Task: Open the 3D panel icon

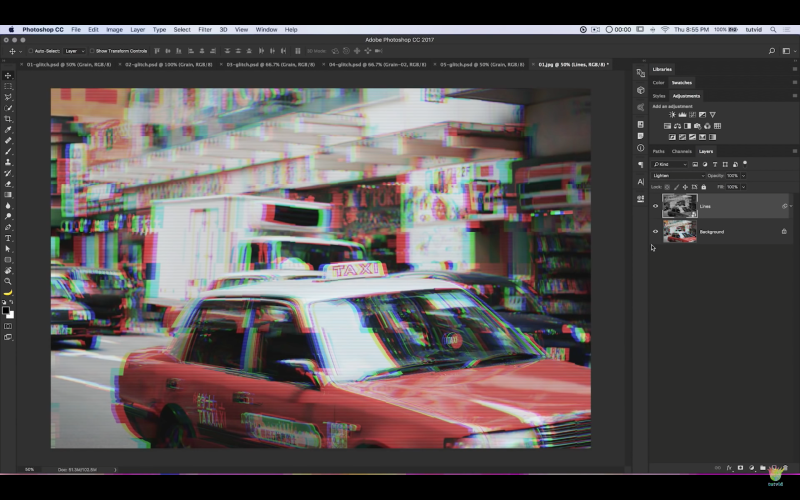Action: coord(641,90)
